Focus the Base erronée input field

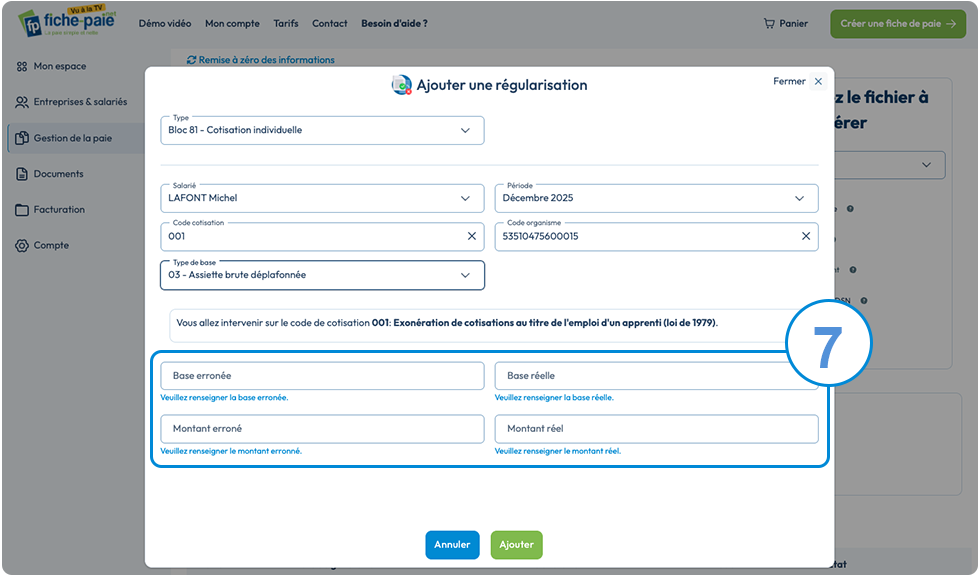coord(322,376)
